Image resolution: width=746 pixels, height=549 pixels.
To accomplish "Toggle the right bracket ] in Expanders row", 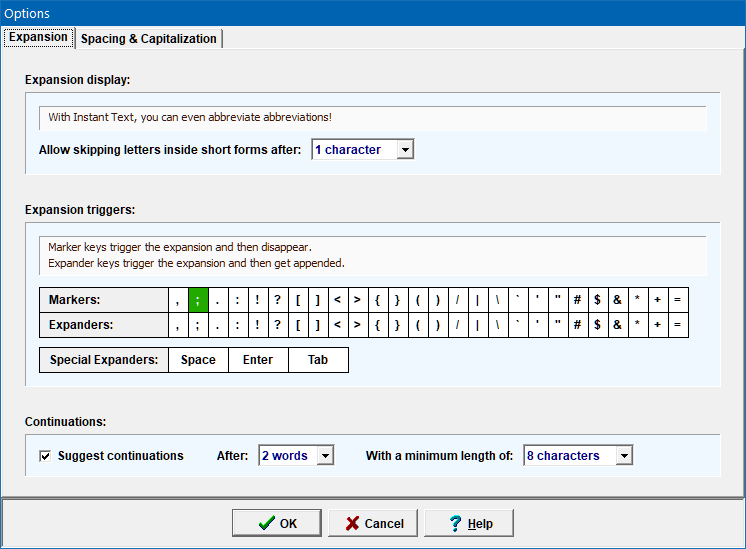I will (318, 325).
